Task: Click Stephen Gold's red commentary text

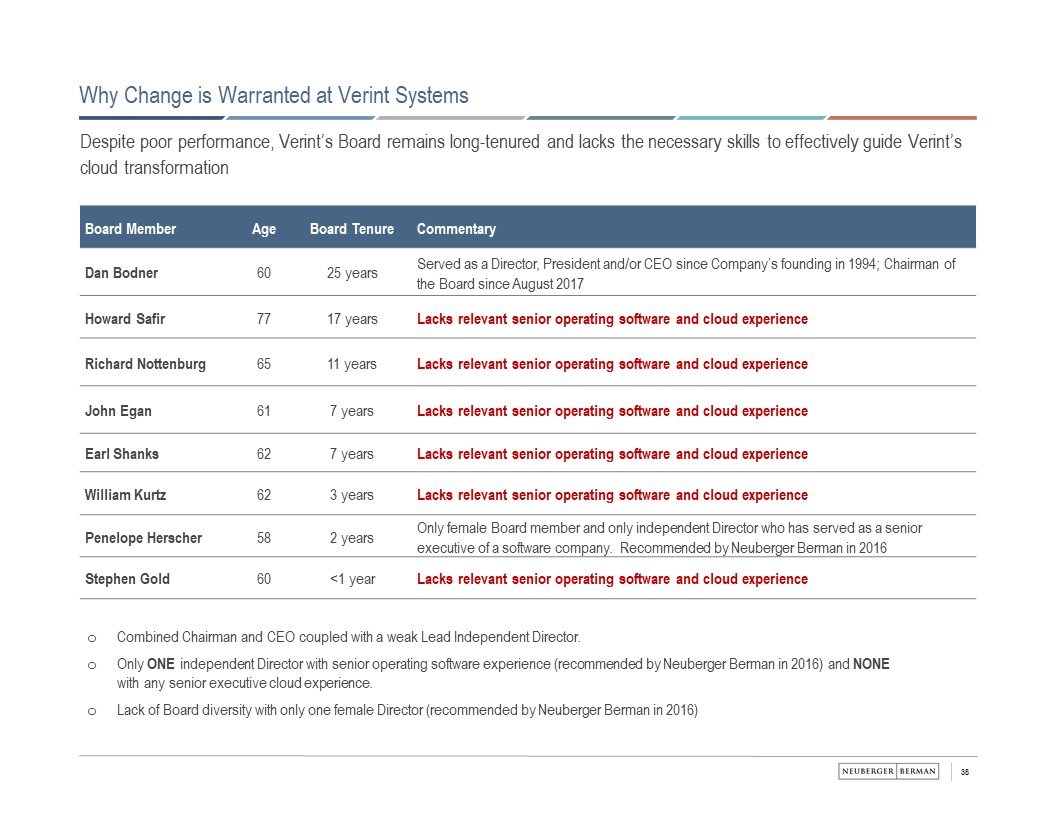Action: [x=612, y=579]
